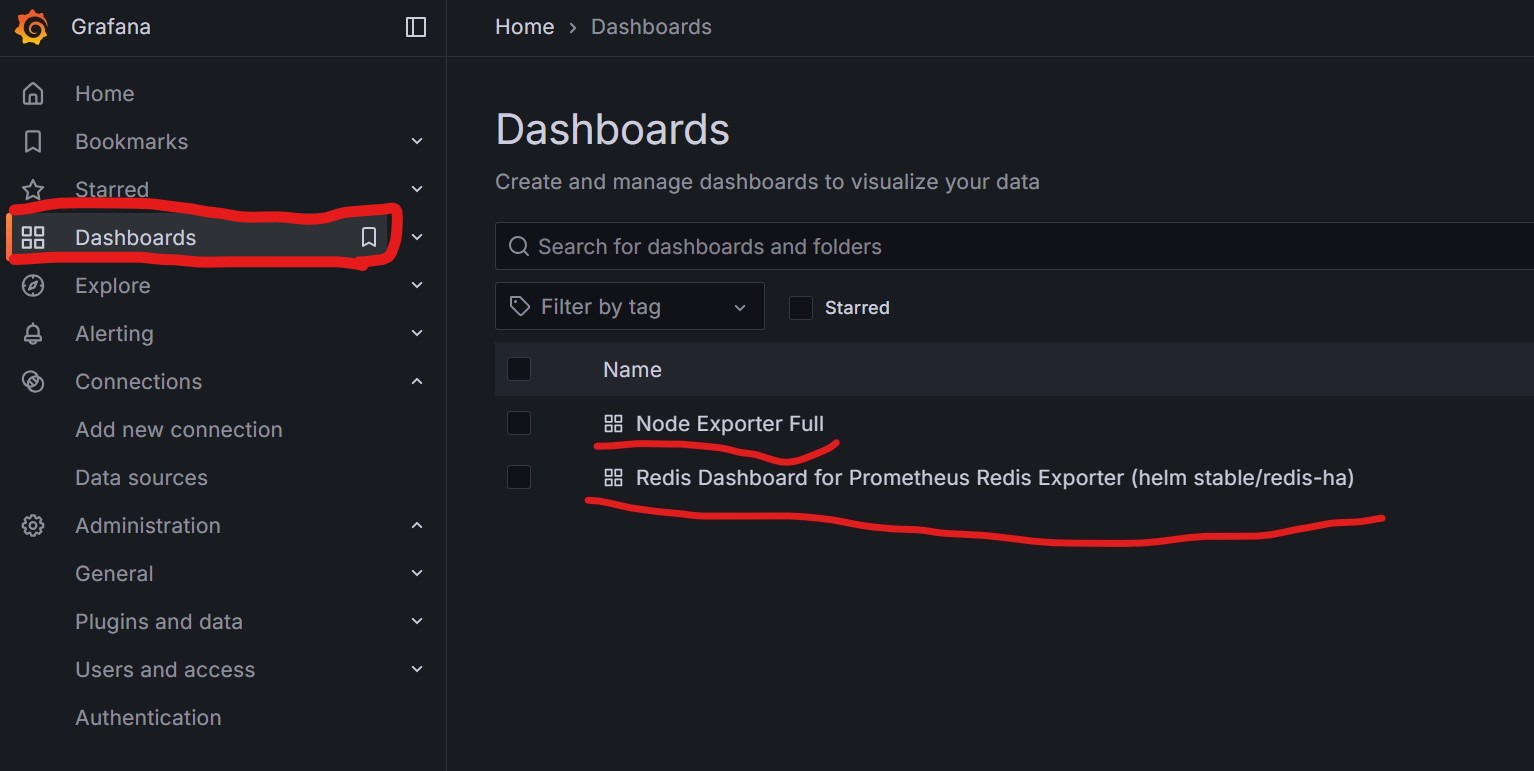Viewport: 1534px width, 771px height.
Task: Open the Filter by tag dropdown
Action: [629, 307]
